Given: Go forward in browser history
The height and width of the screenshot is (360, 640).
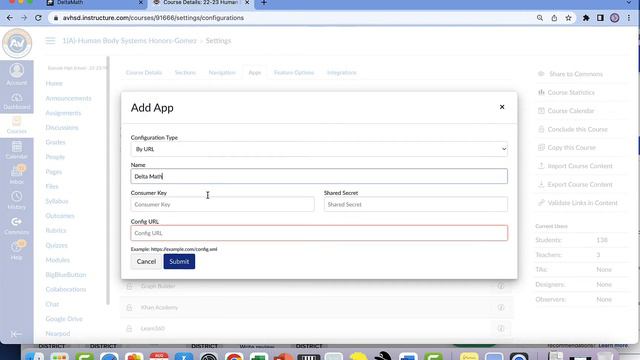Looking at the screenshot, I should pos(24,18).
